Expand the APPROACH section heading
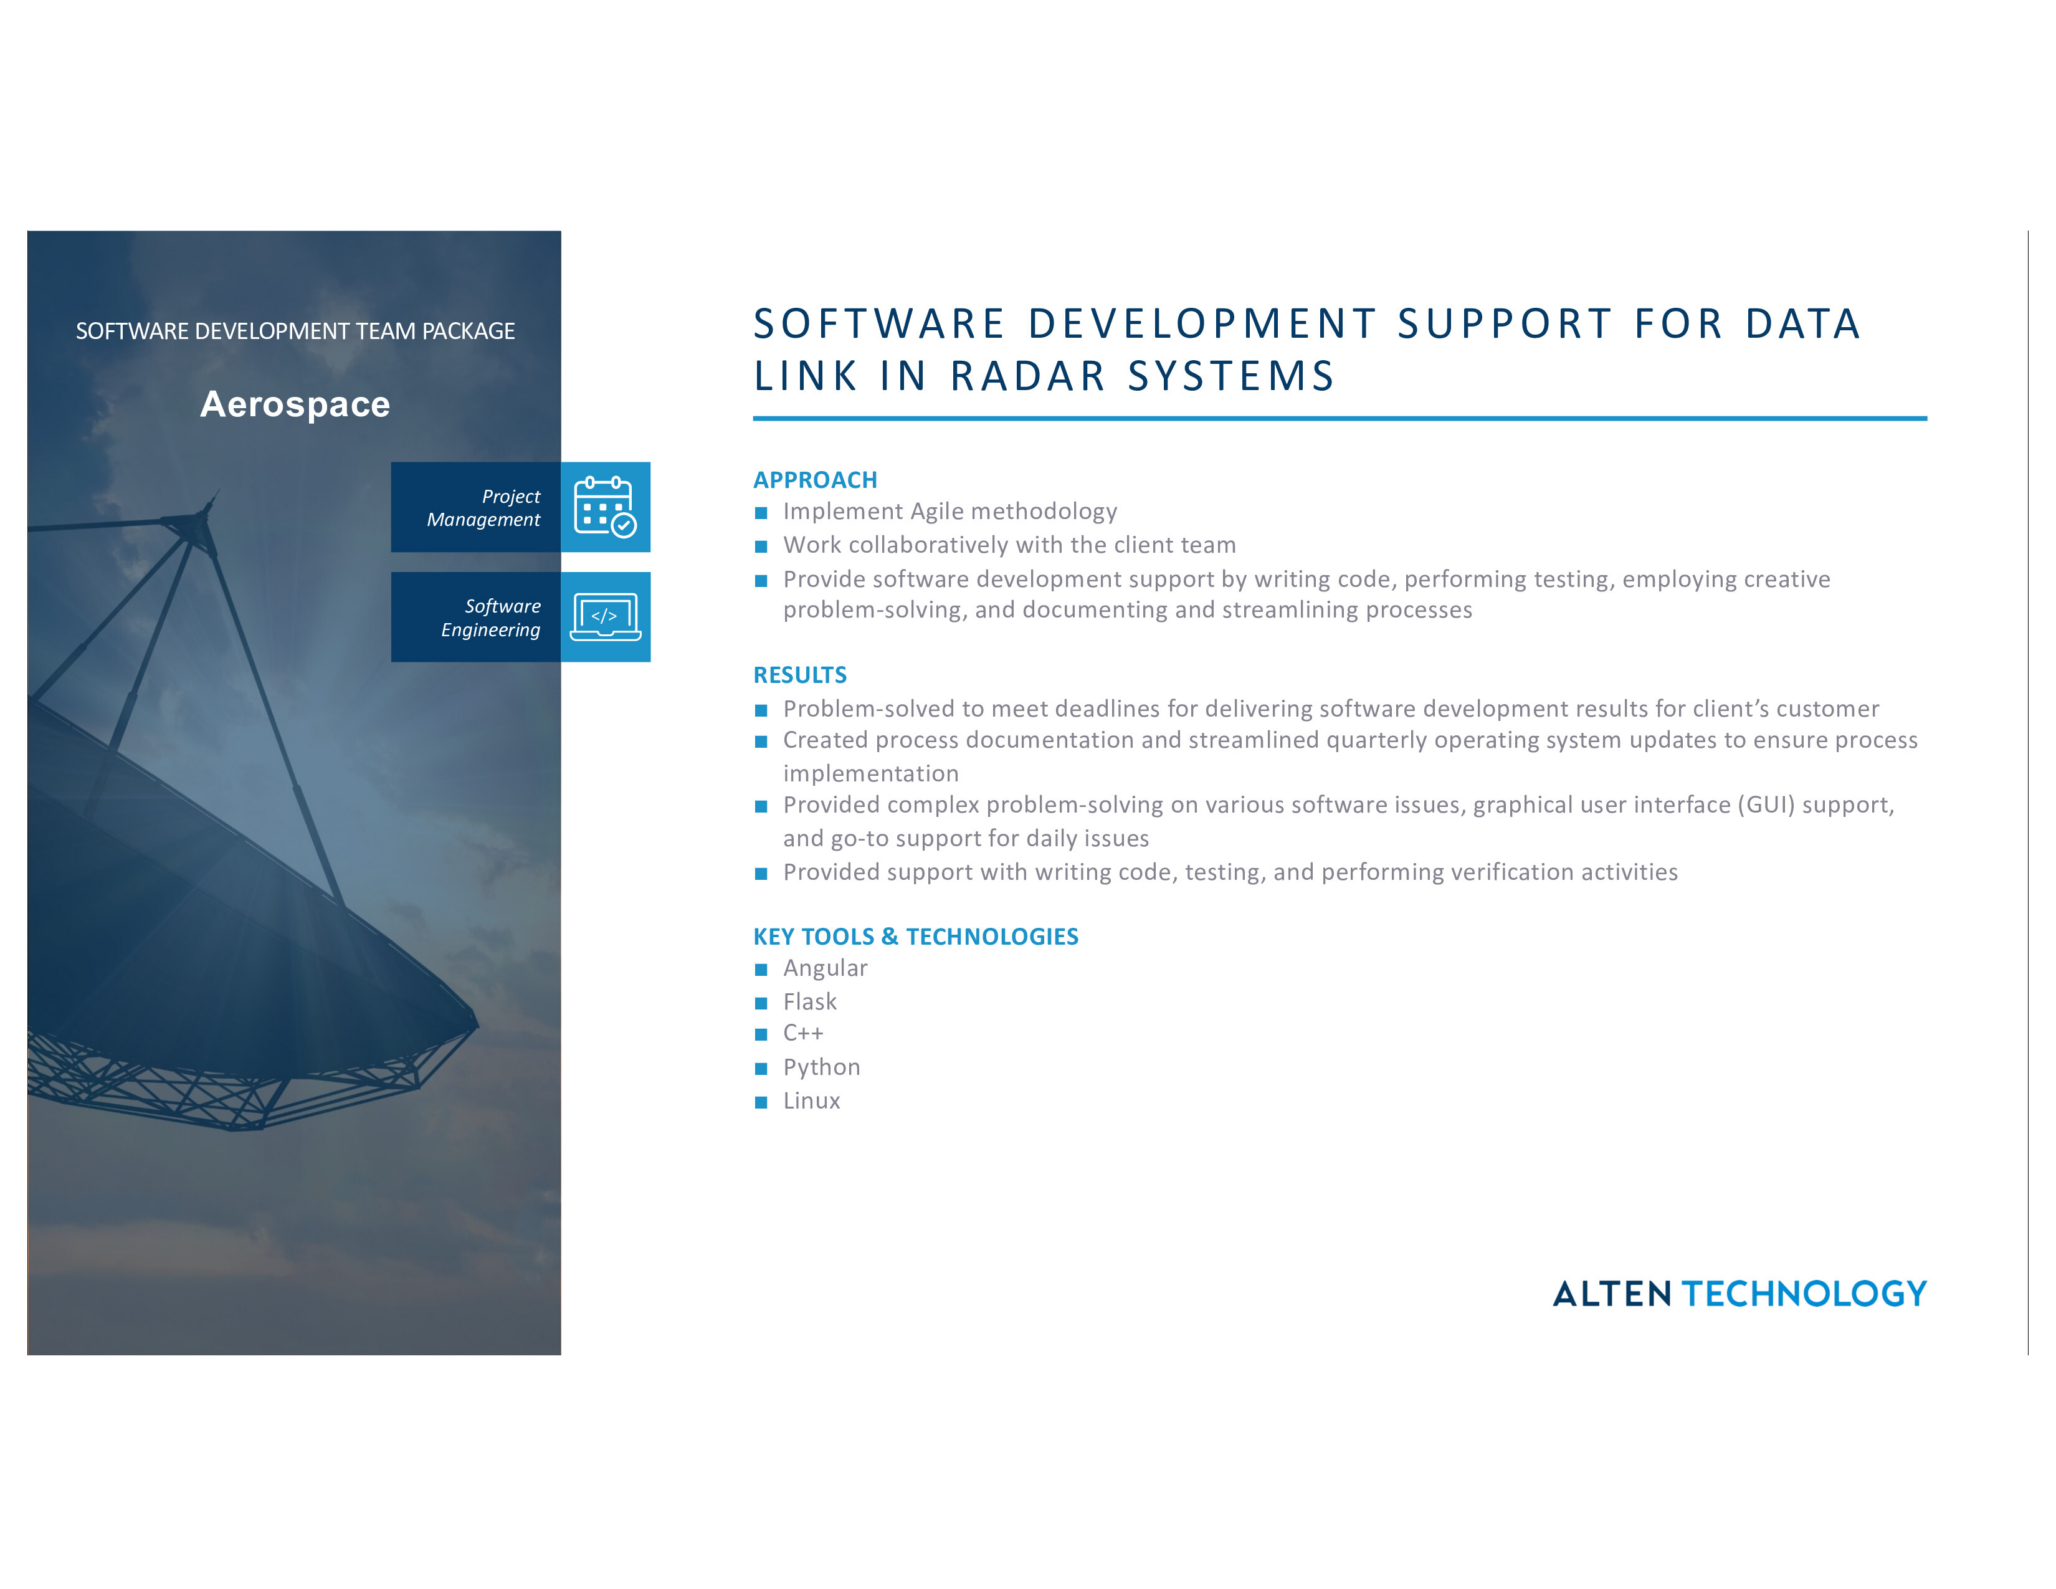The height and width of the screenshot is (1589, 2056). (815, 479)
